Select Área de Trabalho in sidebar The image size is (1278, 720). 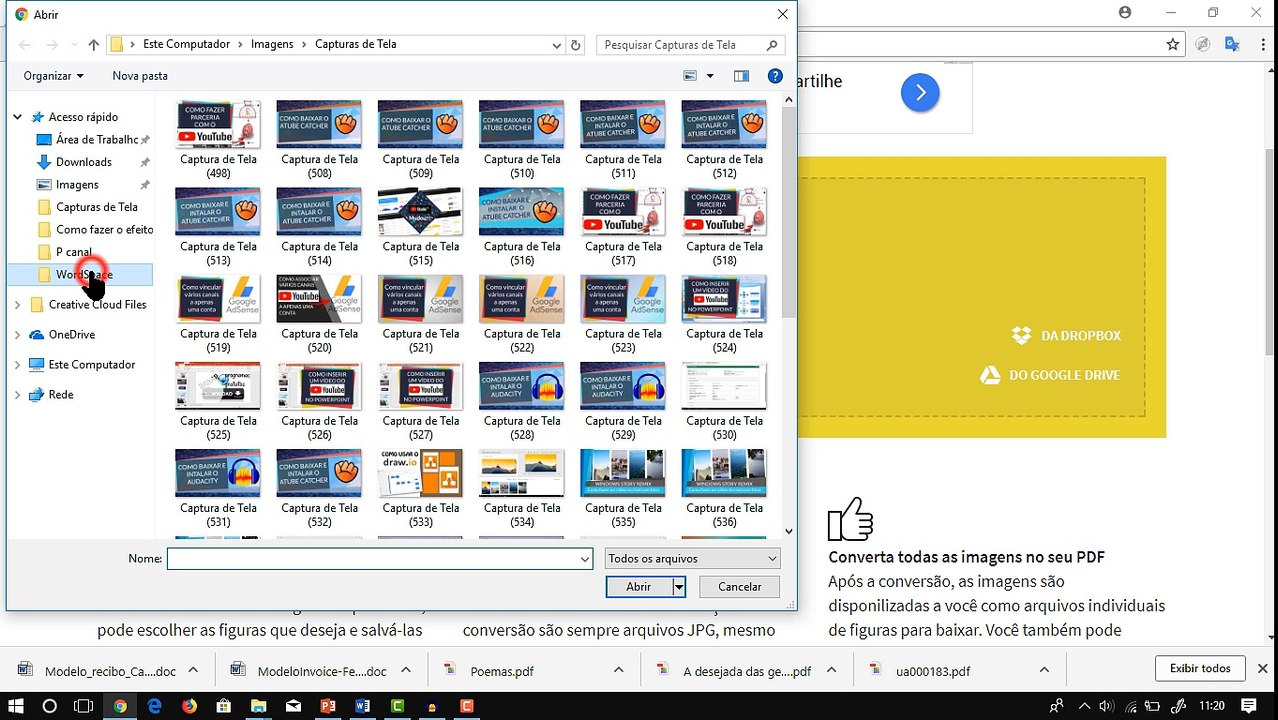pos(96,140)
